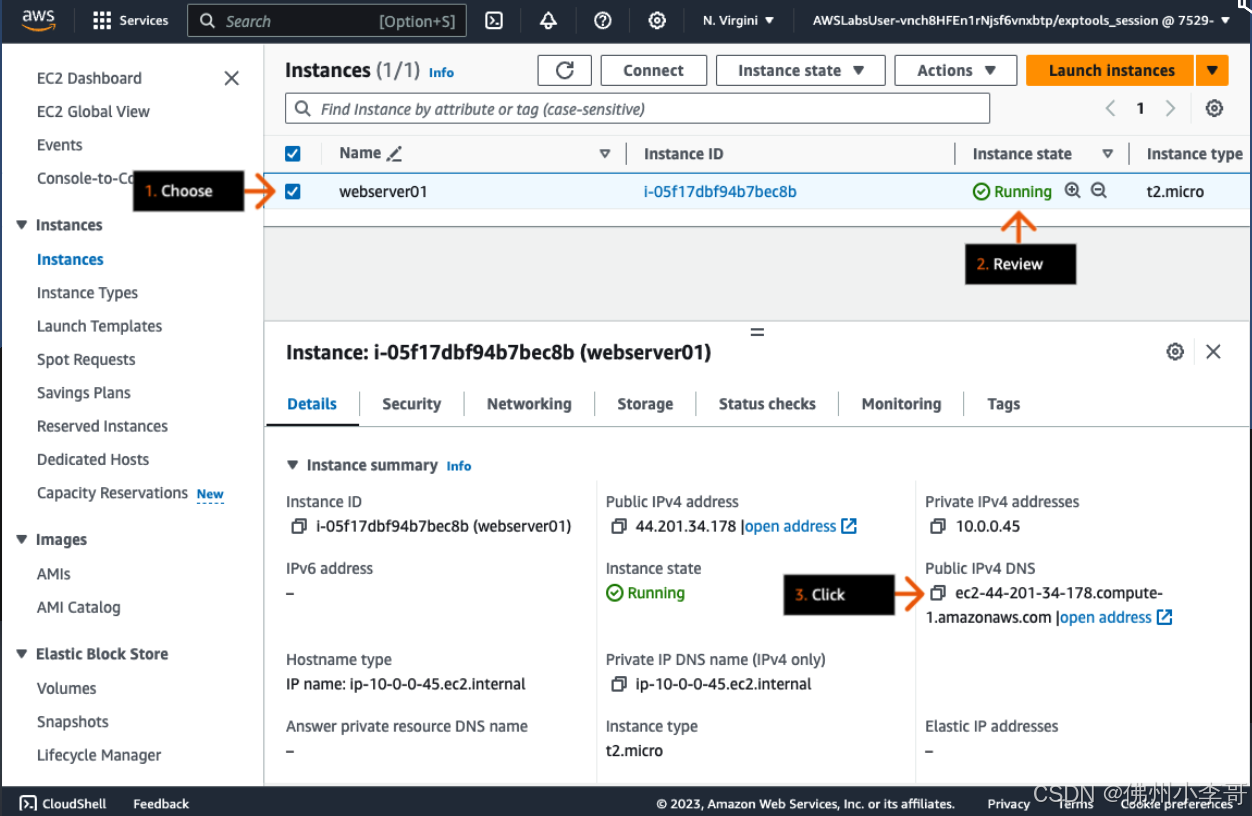Click the help question mark icon

602,21
